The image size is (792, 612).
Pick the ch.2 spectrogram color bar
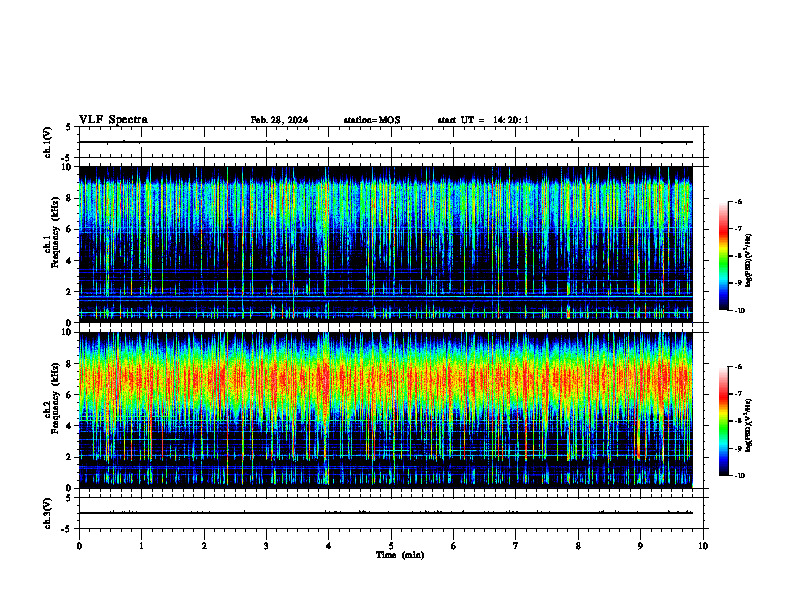coord(723,421)
